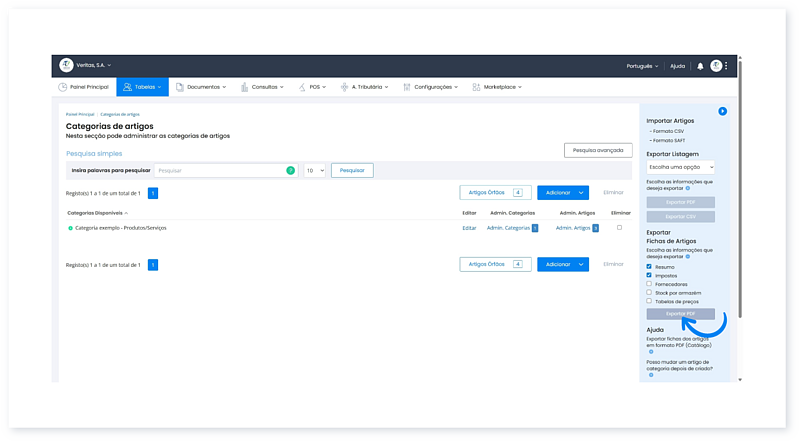Open the user avatar in top bar
This screenshot has height=442, width=800.
point(716,66)
